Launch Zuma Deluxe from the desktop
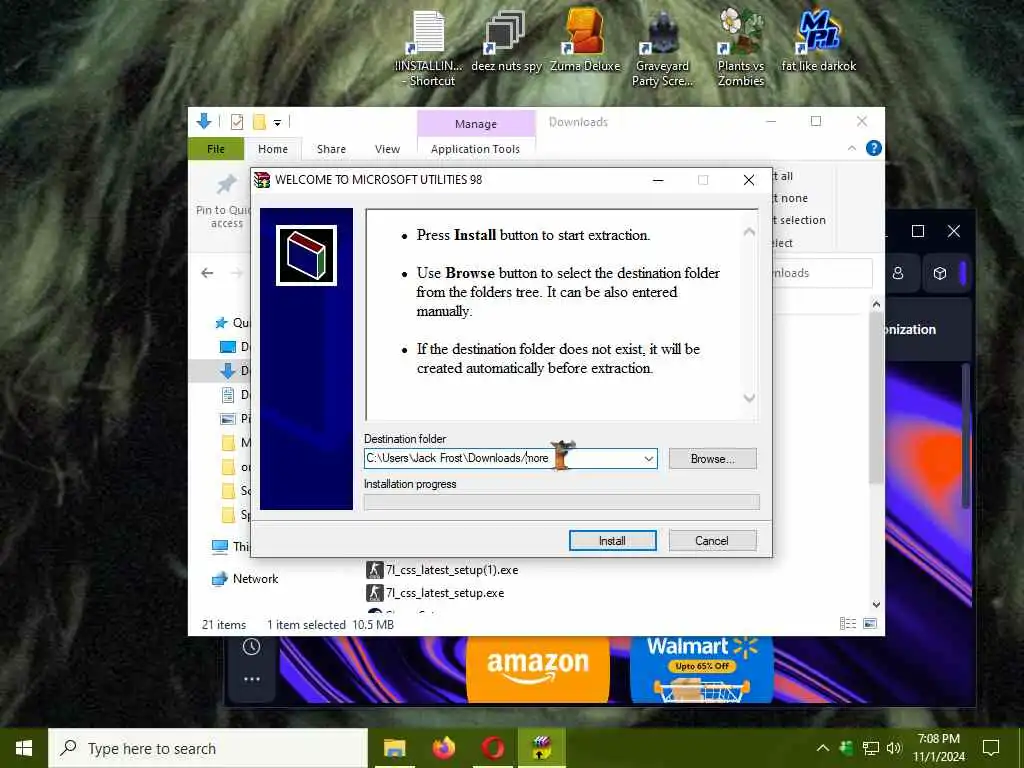Screen dimensions: 1024x768 point(584,40)
